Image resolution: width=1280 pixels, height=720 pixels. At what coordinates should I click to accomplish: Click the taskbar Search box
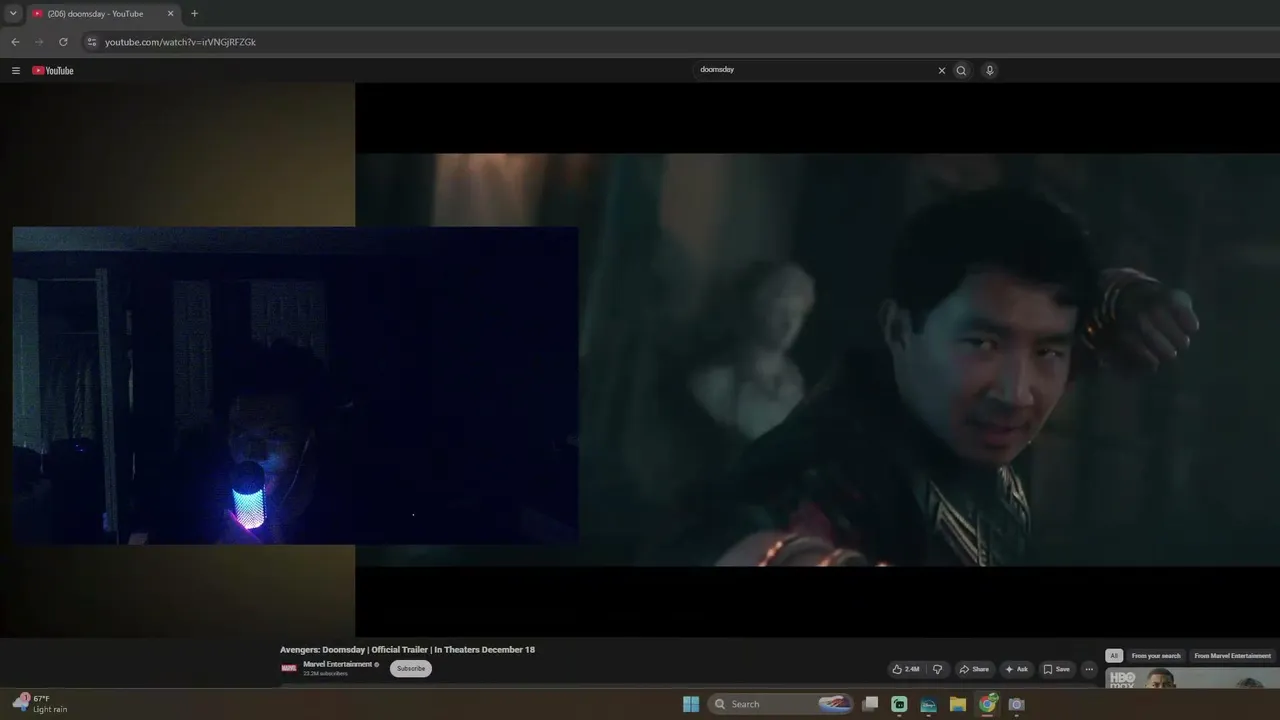[782, 704]
